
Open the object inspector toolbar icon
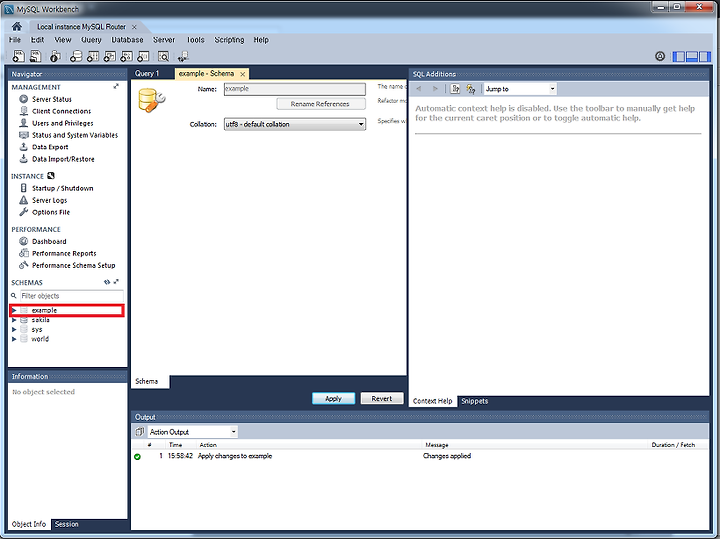(x=55, y=56)
